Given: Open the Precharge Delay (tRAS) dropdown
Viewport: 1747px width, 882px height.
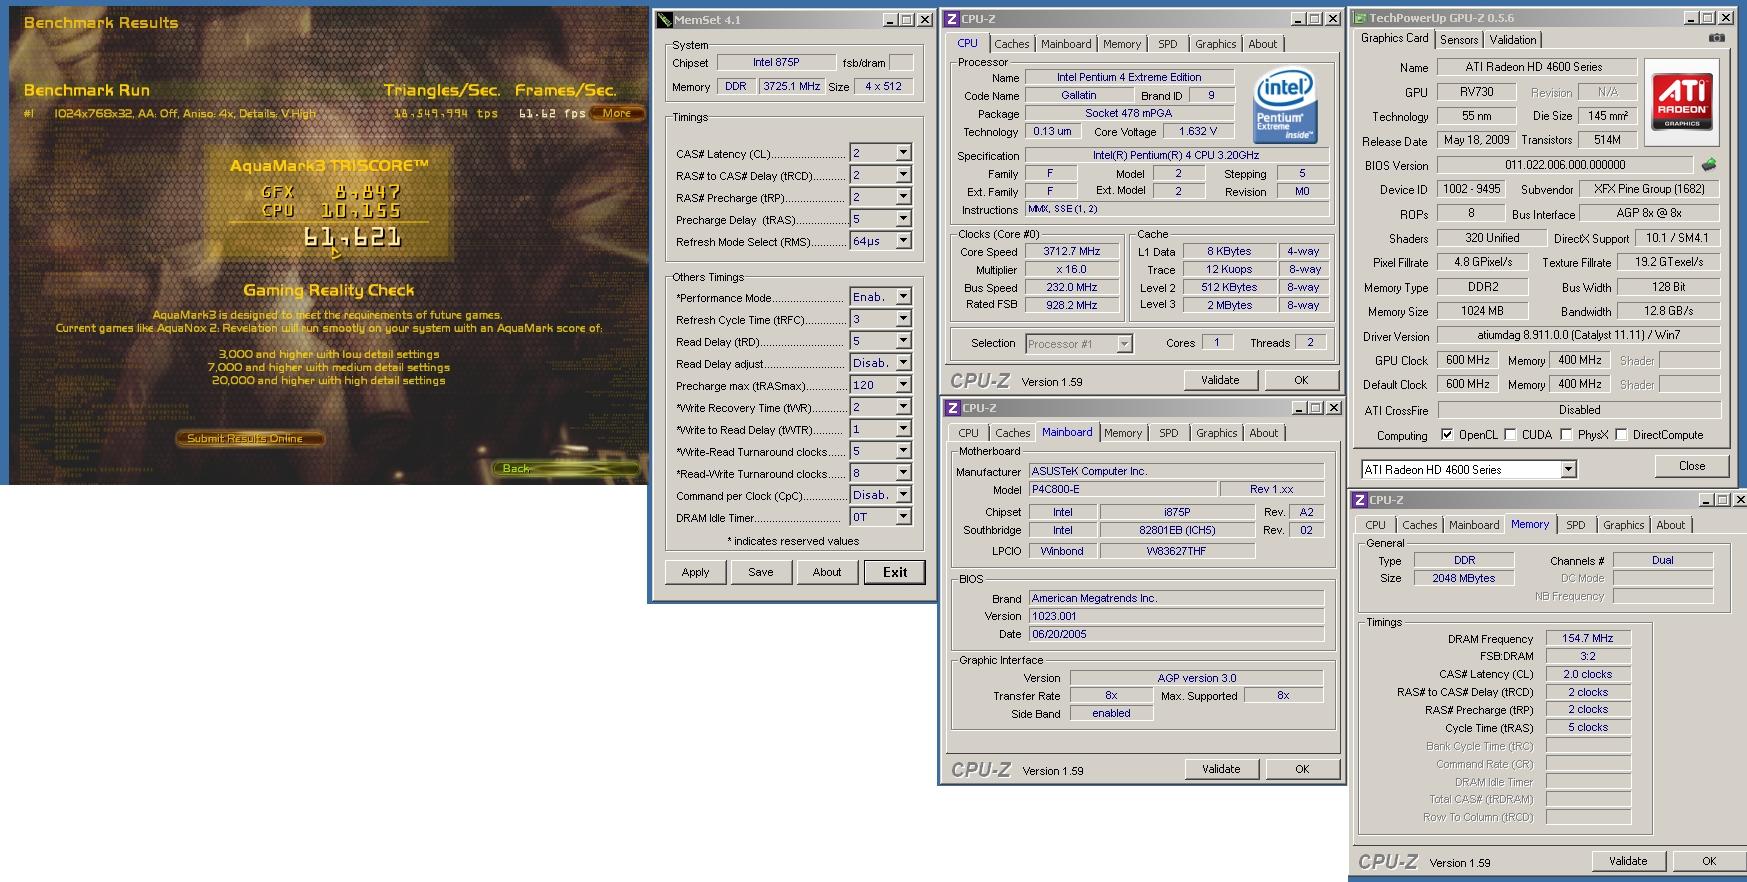Looking at the screenshot, I should pos(903,219).
